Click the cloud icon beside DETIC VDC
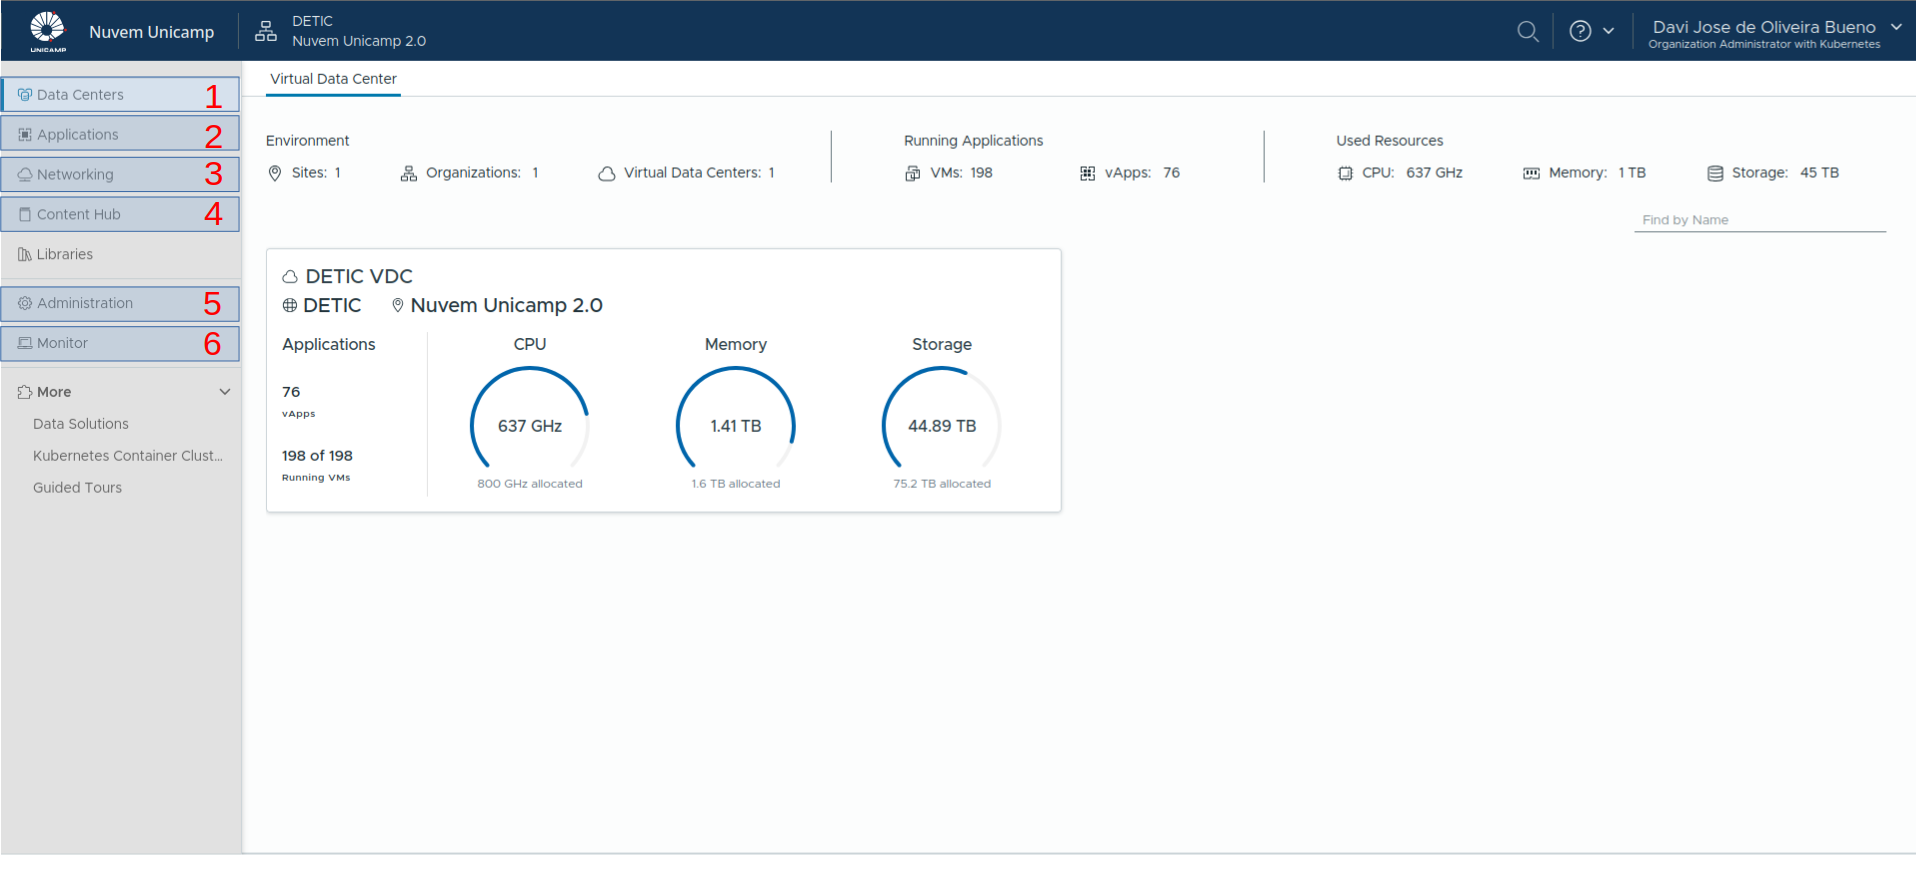The image size is (1916, 889). 290,277
